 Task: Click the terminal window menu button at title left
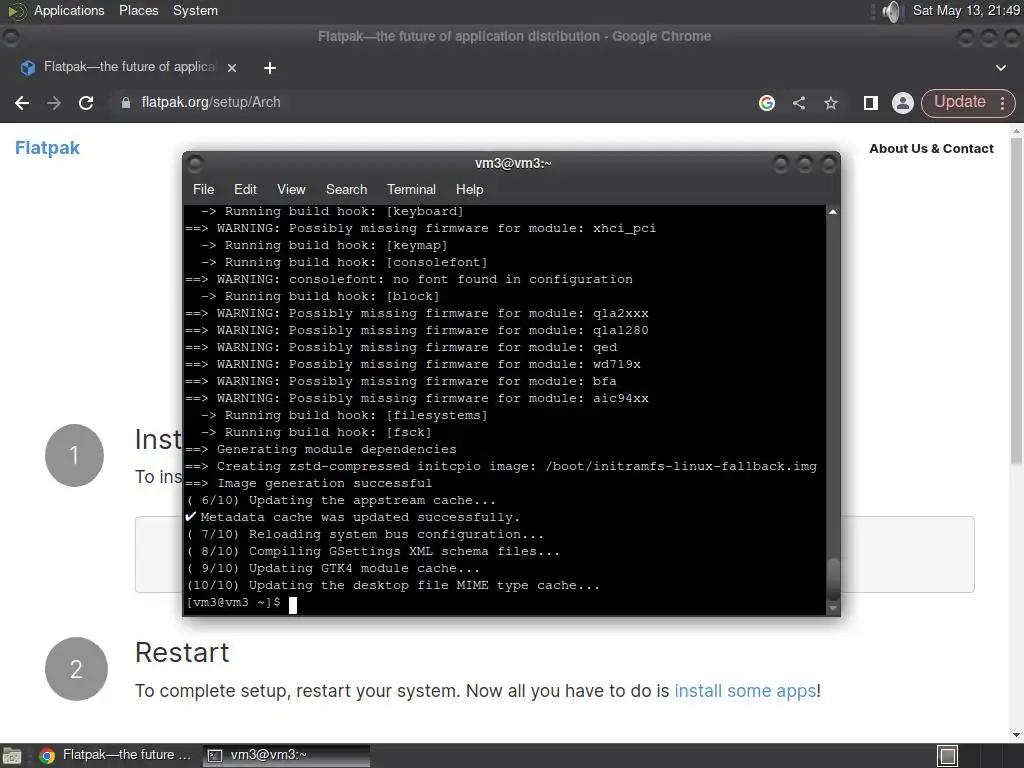[195, 163]
